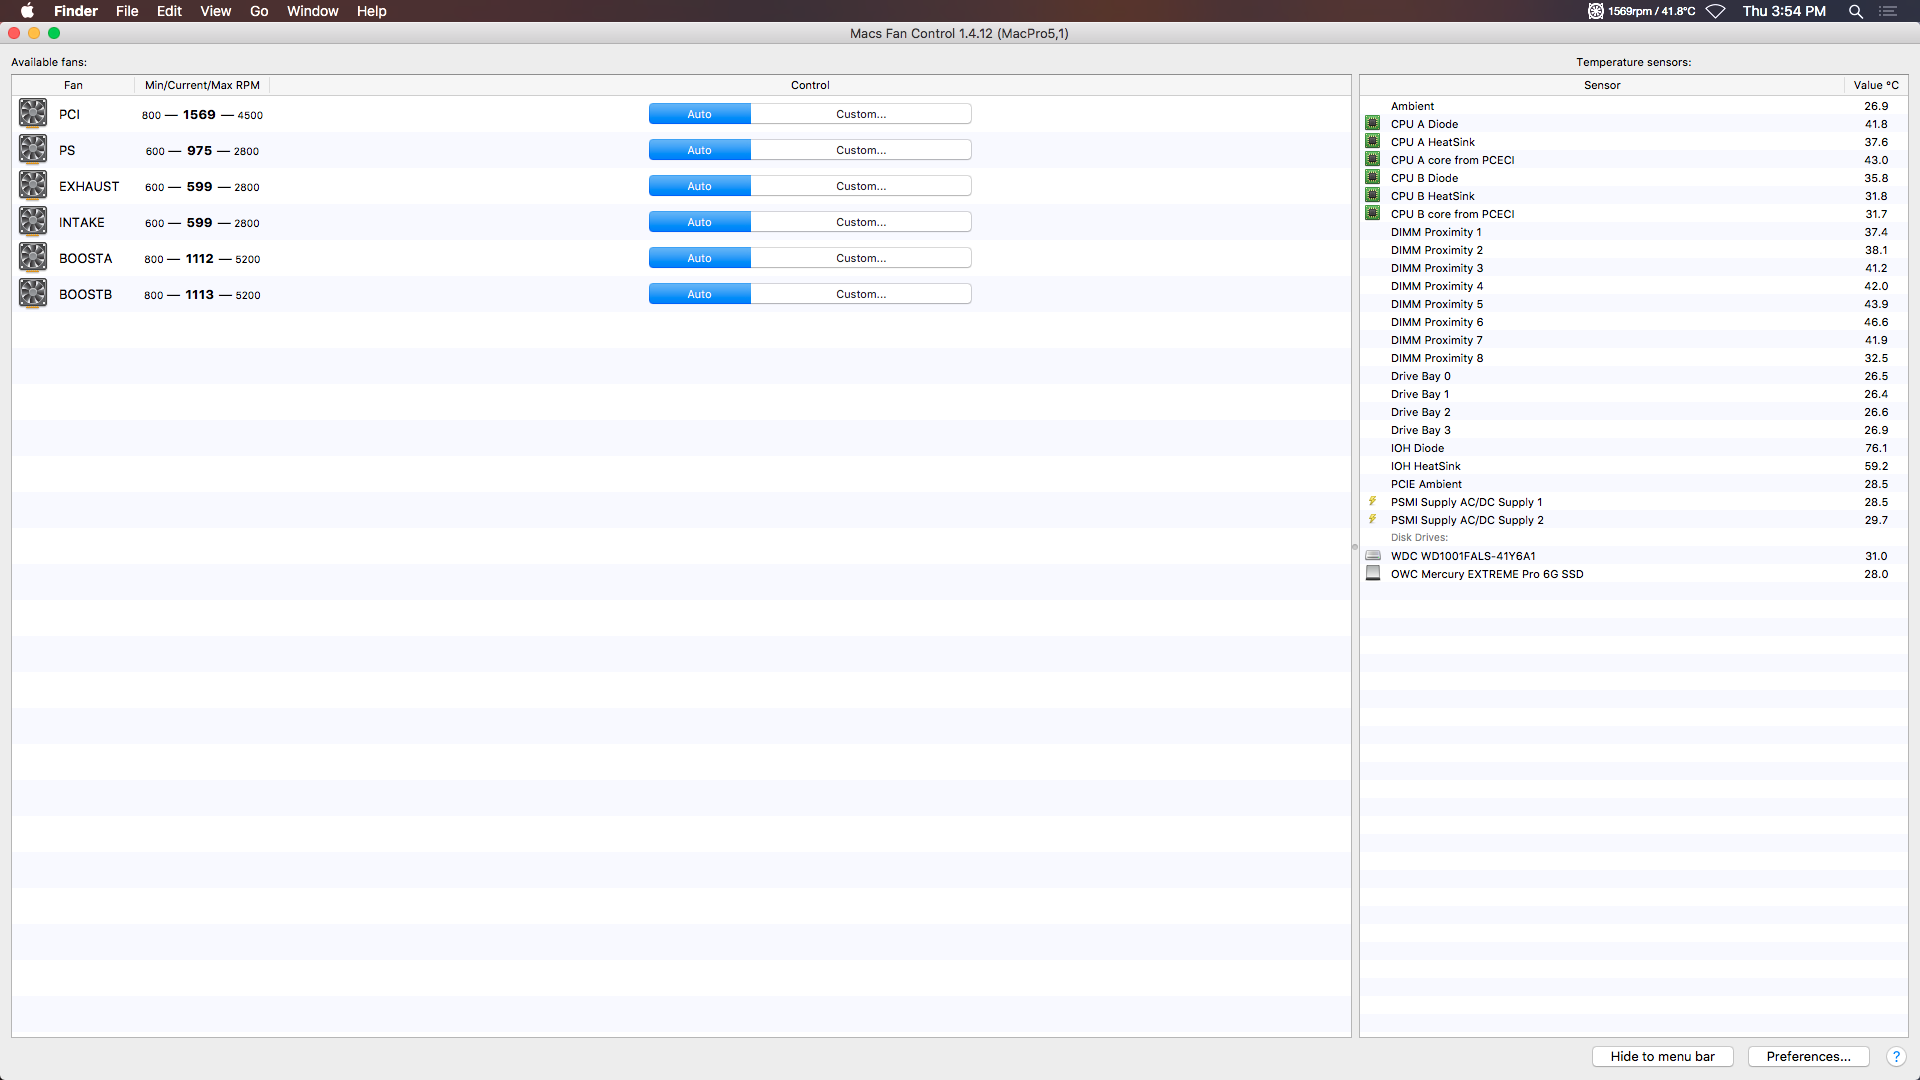This screenshot has height=1080, width=1920.
Task: Open Custom options for EXHAUST fan
Action: coord(860,186)
